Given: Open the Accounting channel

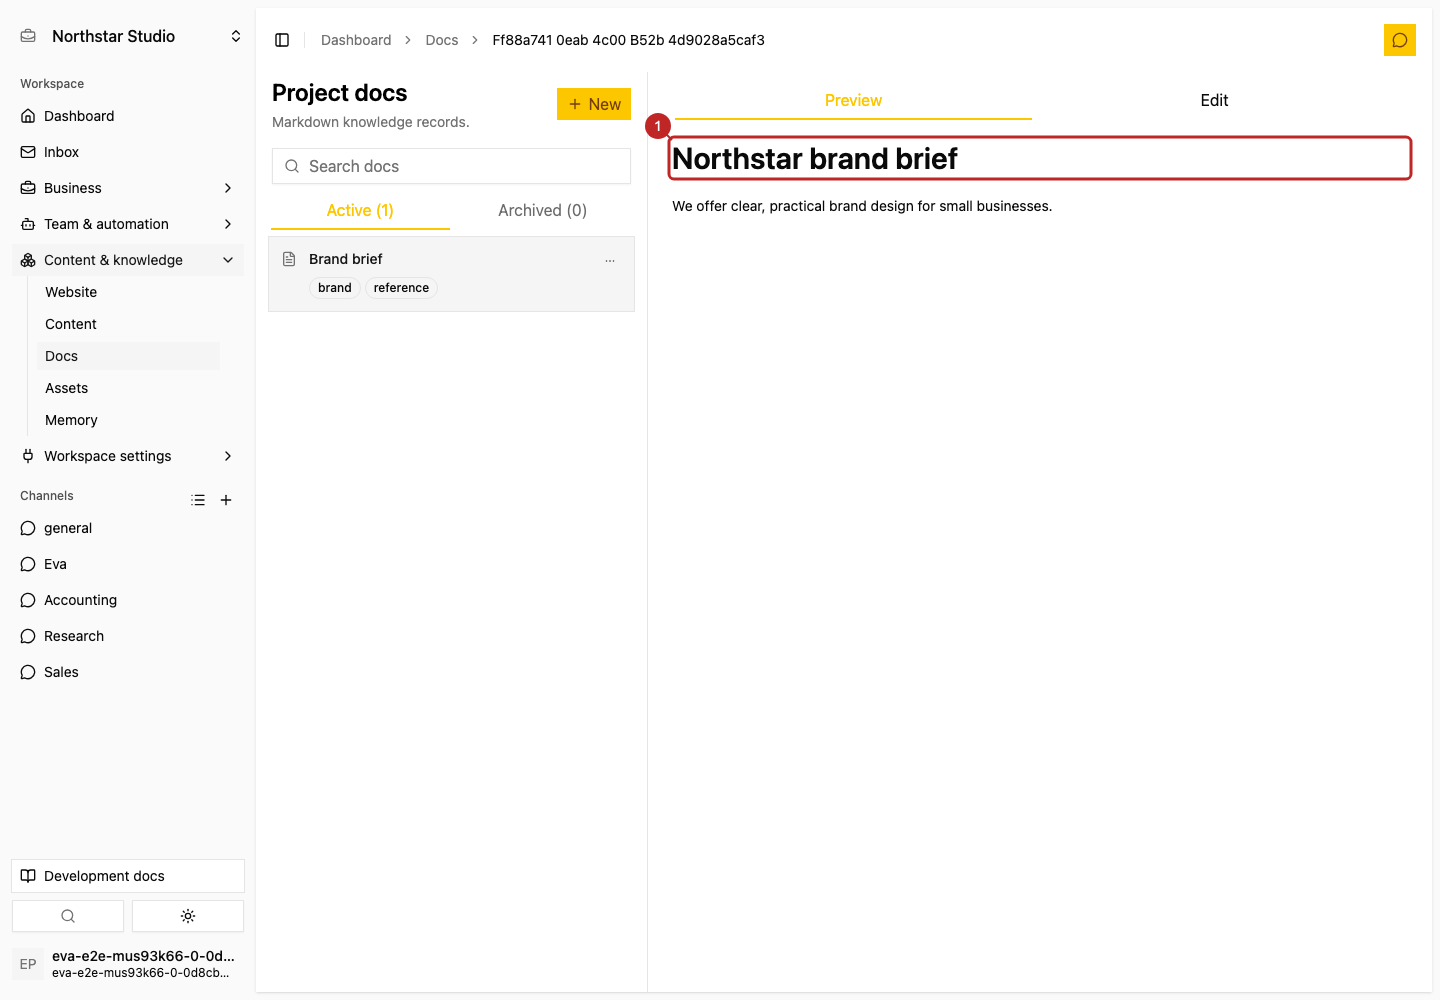Looking at the screenshot, I should pyautogui.click(x=128, y=600).
